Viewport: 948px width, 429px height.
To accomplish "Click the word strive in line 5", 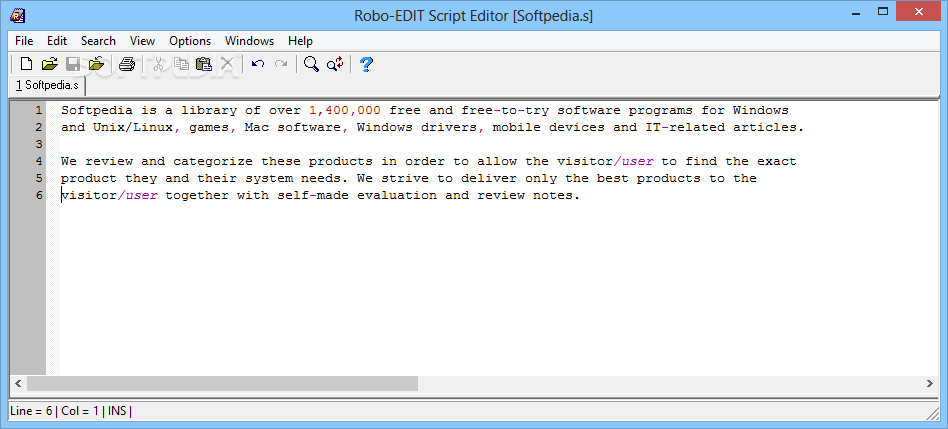I will (x=405, y=178).
